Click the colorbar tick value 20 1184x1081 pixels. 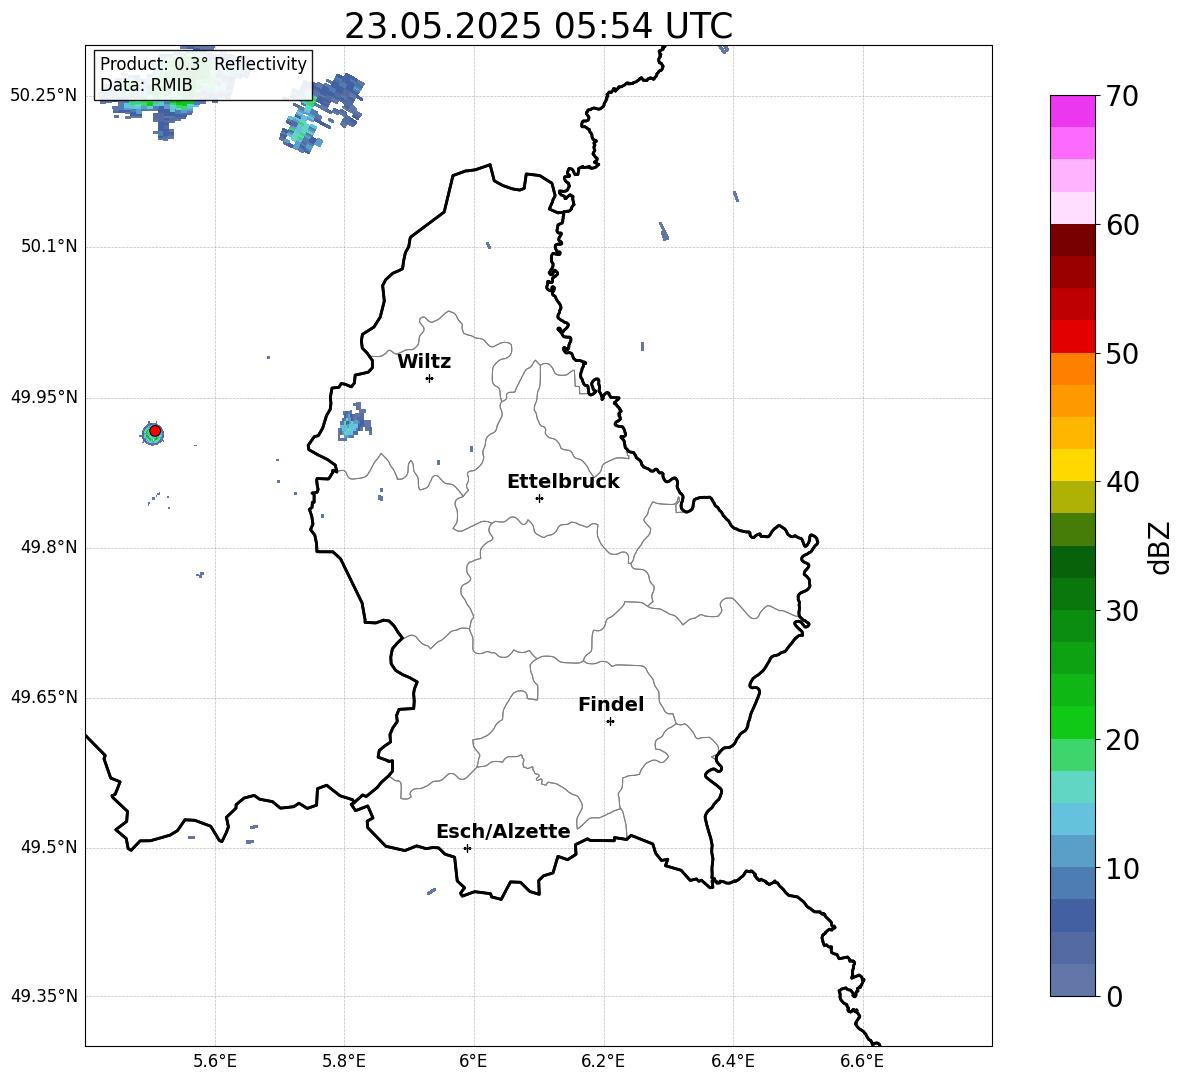pos(1122,740)
